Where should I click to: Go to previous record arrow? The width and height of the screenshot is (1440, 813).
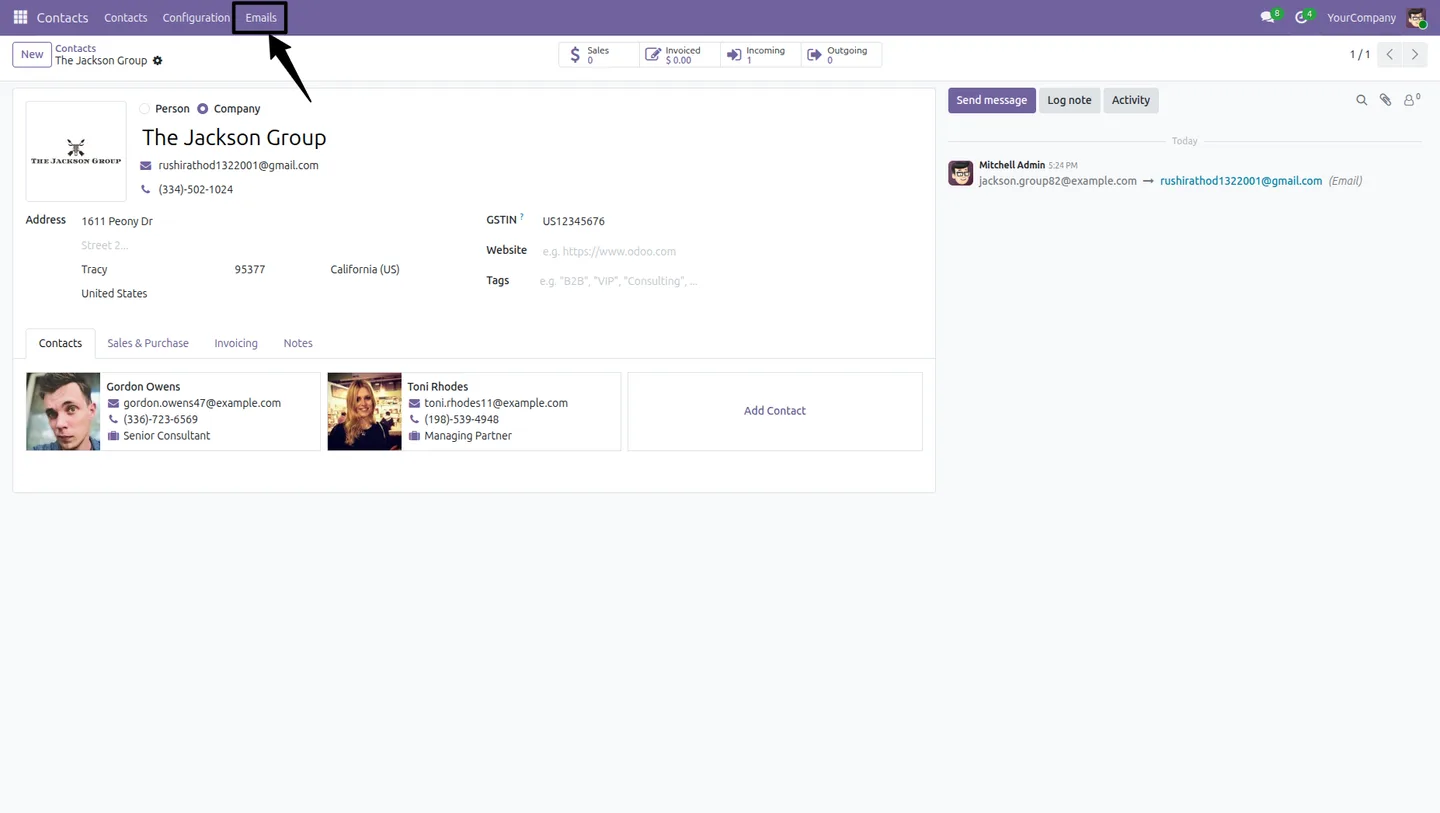pos(1389,55)
